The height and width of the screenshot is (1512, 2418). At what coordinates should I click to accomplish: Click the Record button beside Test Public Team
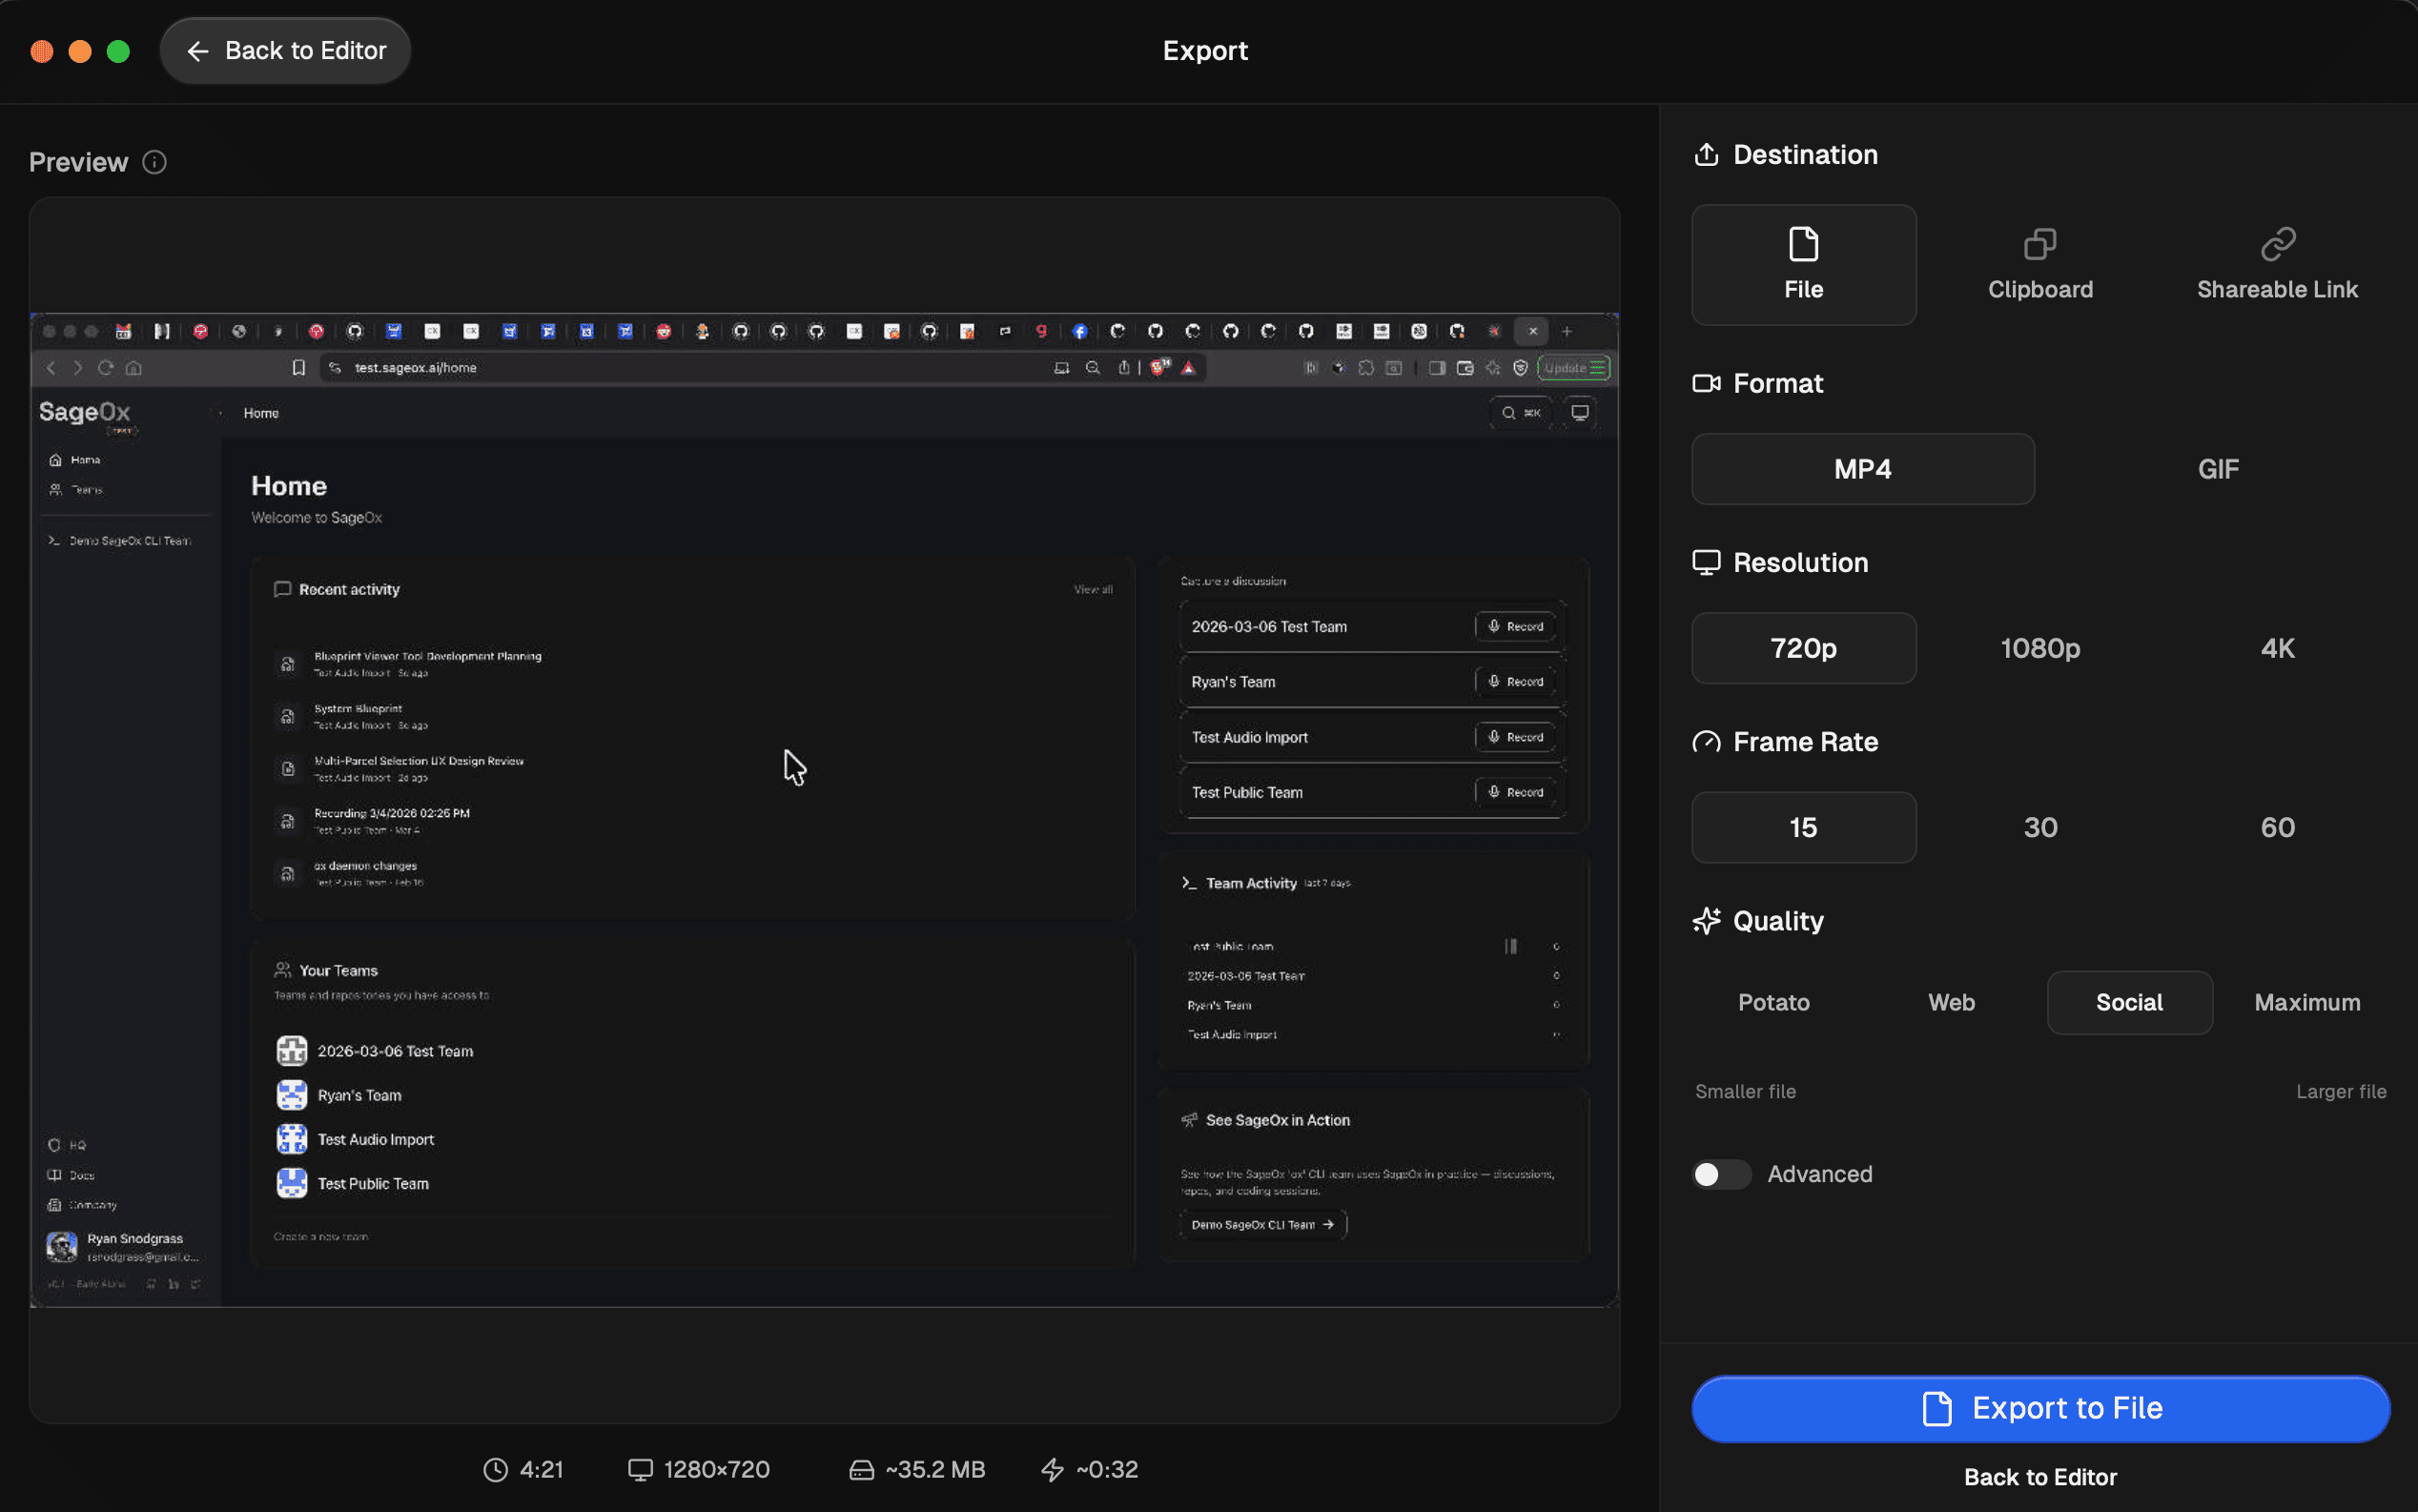point(1515,791)
